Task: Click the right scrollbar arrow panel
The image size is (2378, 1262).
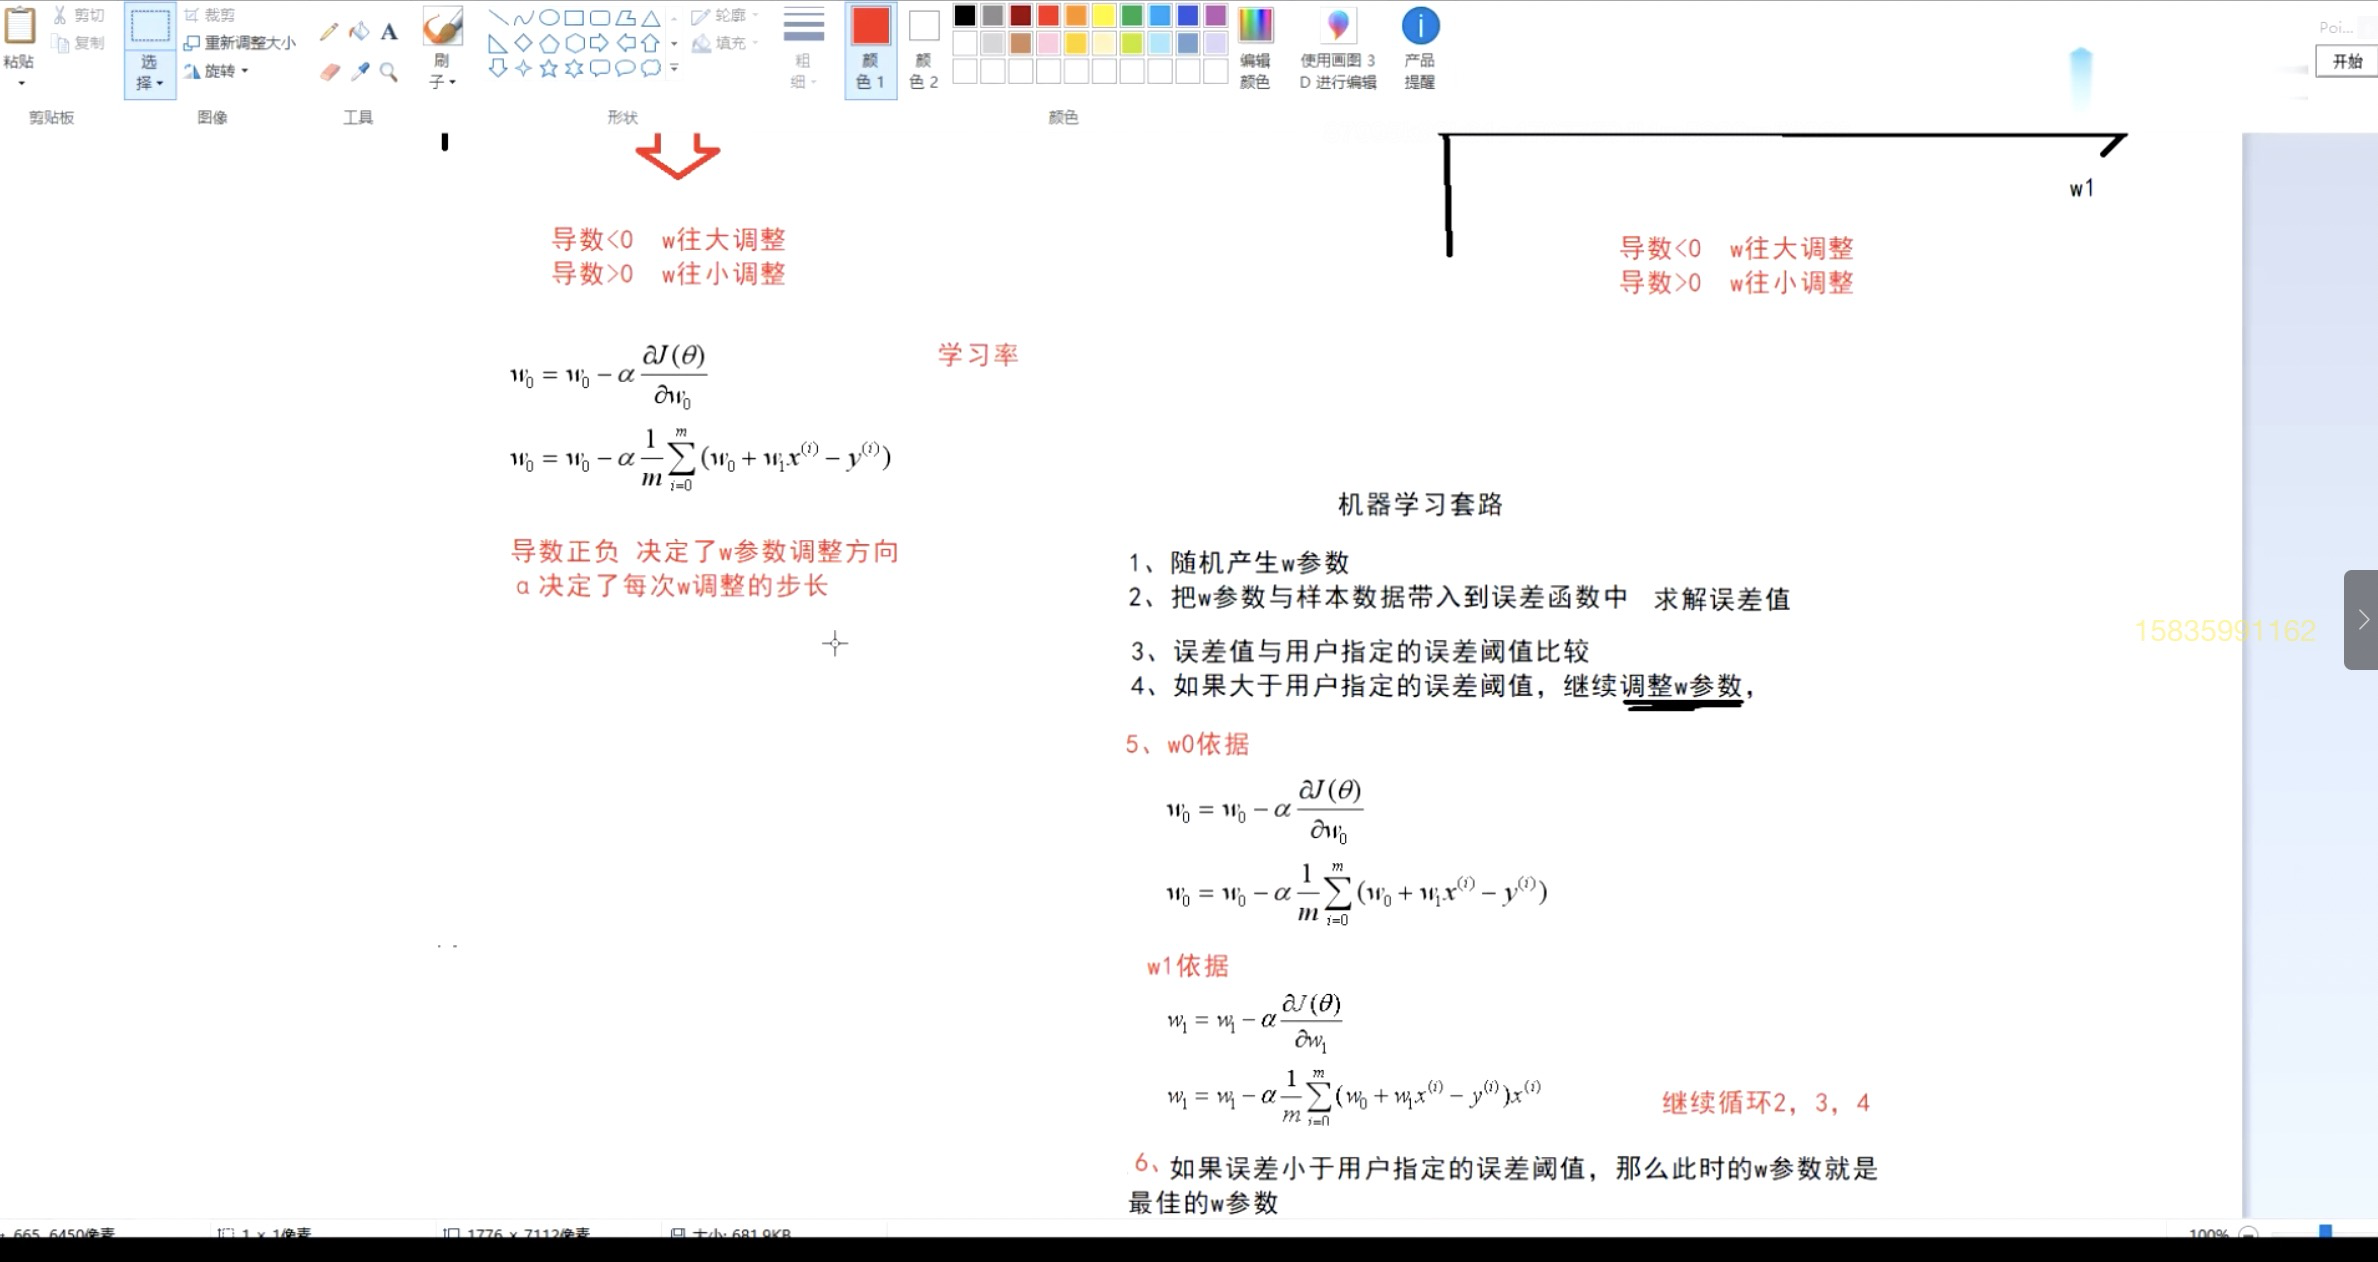Action: 2361,620
